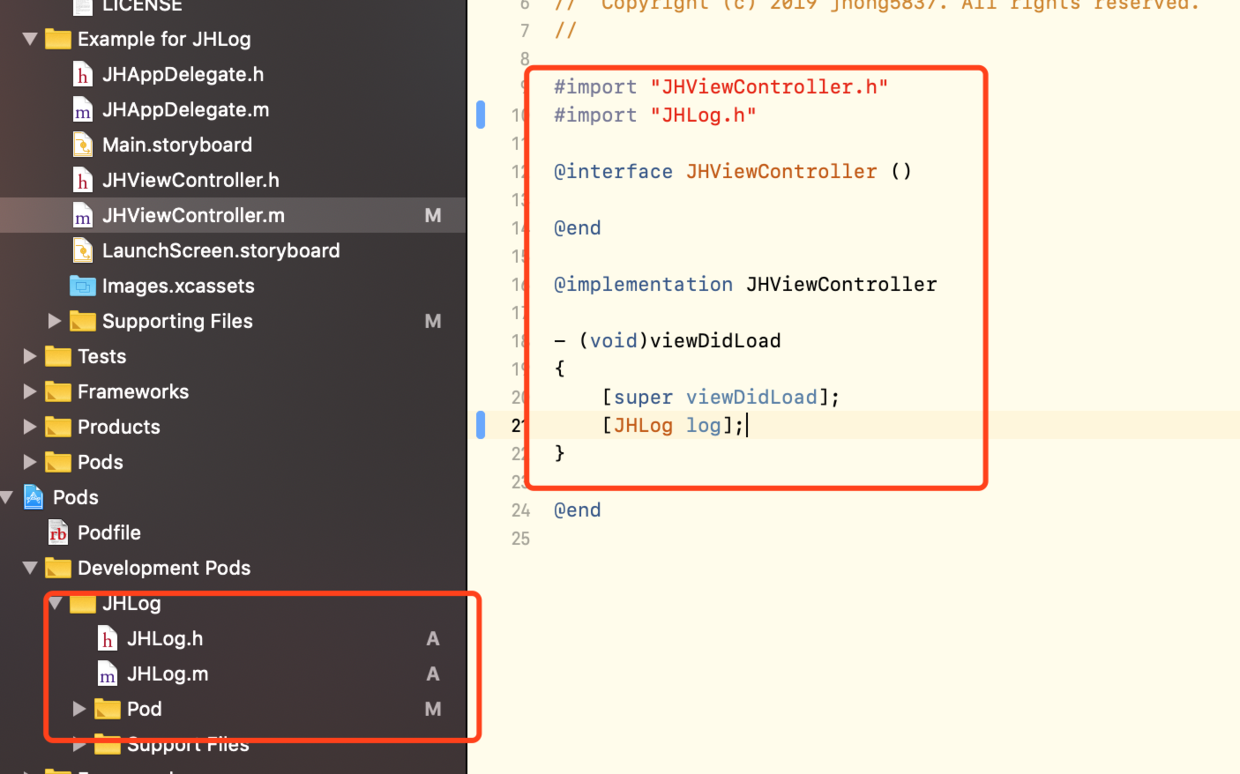Open JHLog.m under Development Pods

168,674
